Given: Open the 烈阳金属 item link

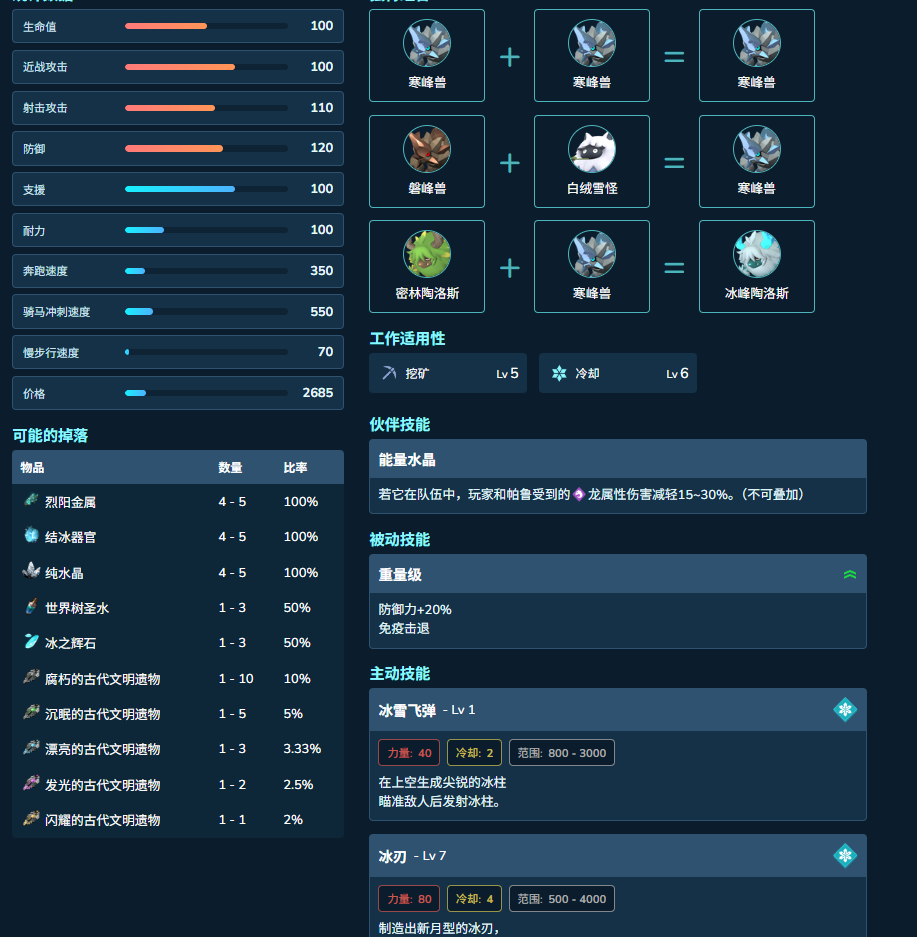Looking at the screenshot, I should click(70, 503).
